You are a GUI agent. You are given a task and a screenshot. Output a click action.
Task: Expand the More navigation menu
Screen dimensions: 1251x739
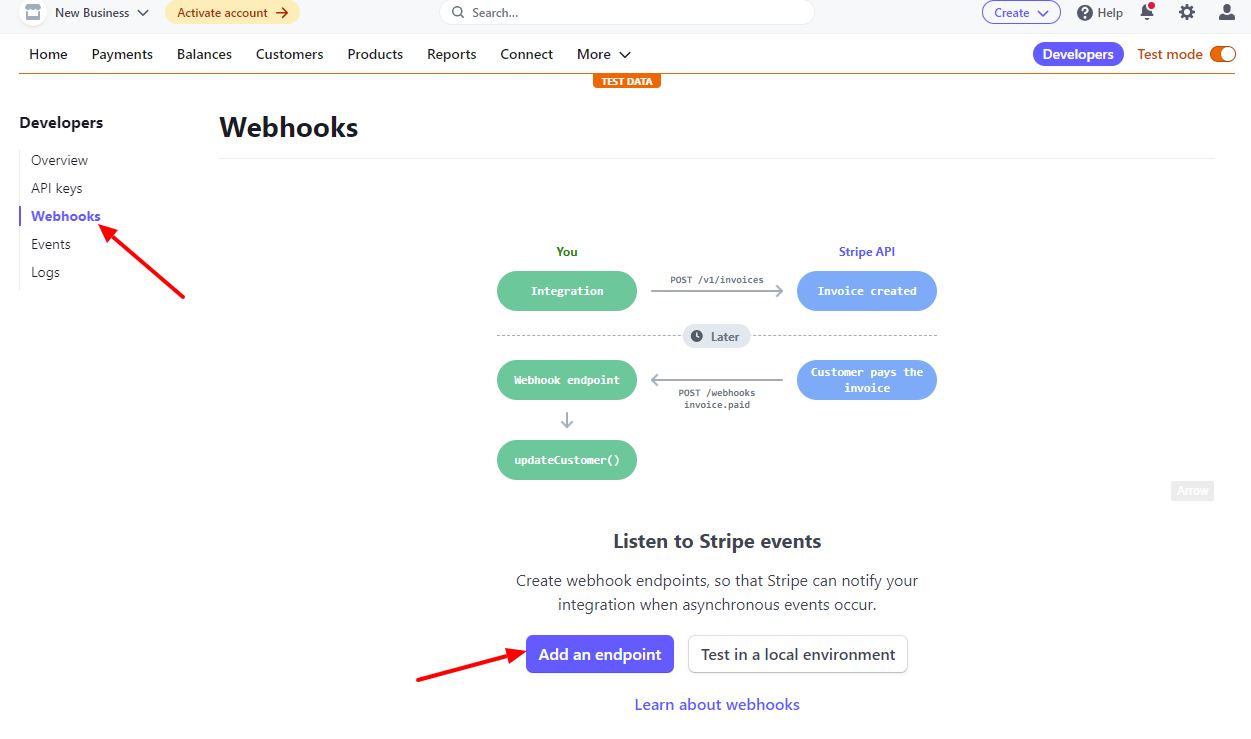(603, 54)
